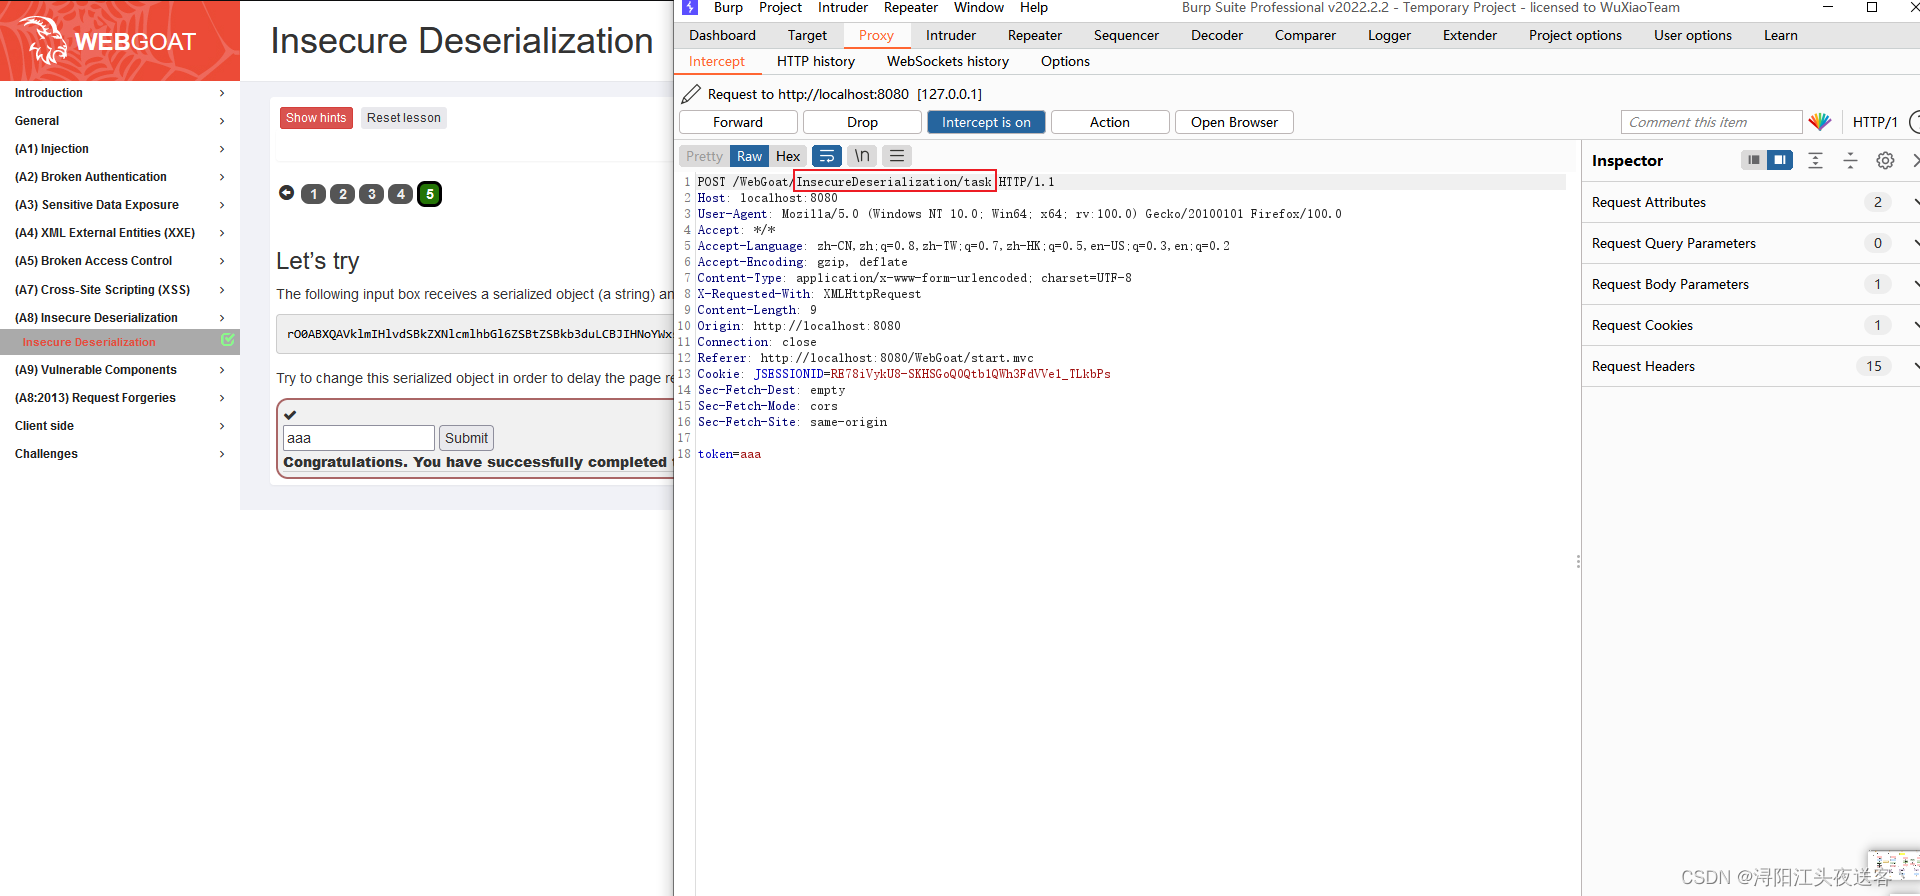Expand (A8:2013) Request Forgeries category
The height and width of the screenshot is (896, 1920).
click(120, 398)
